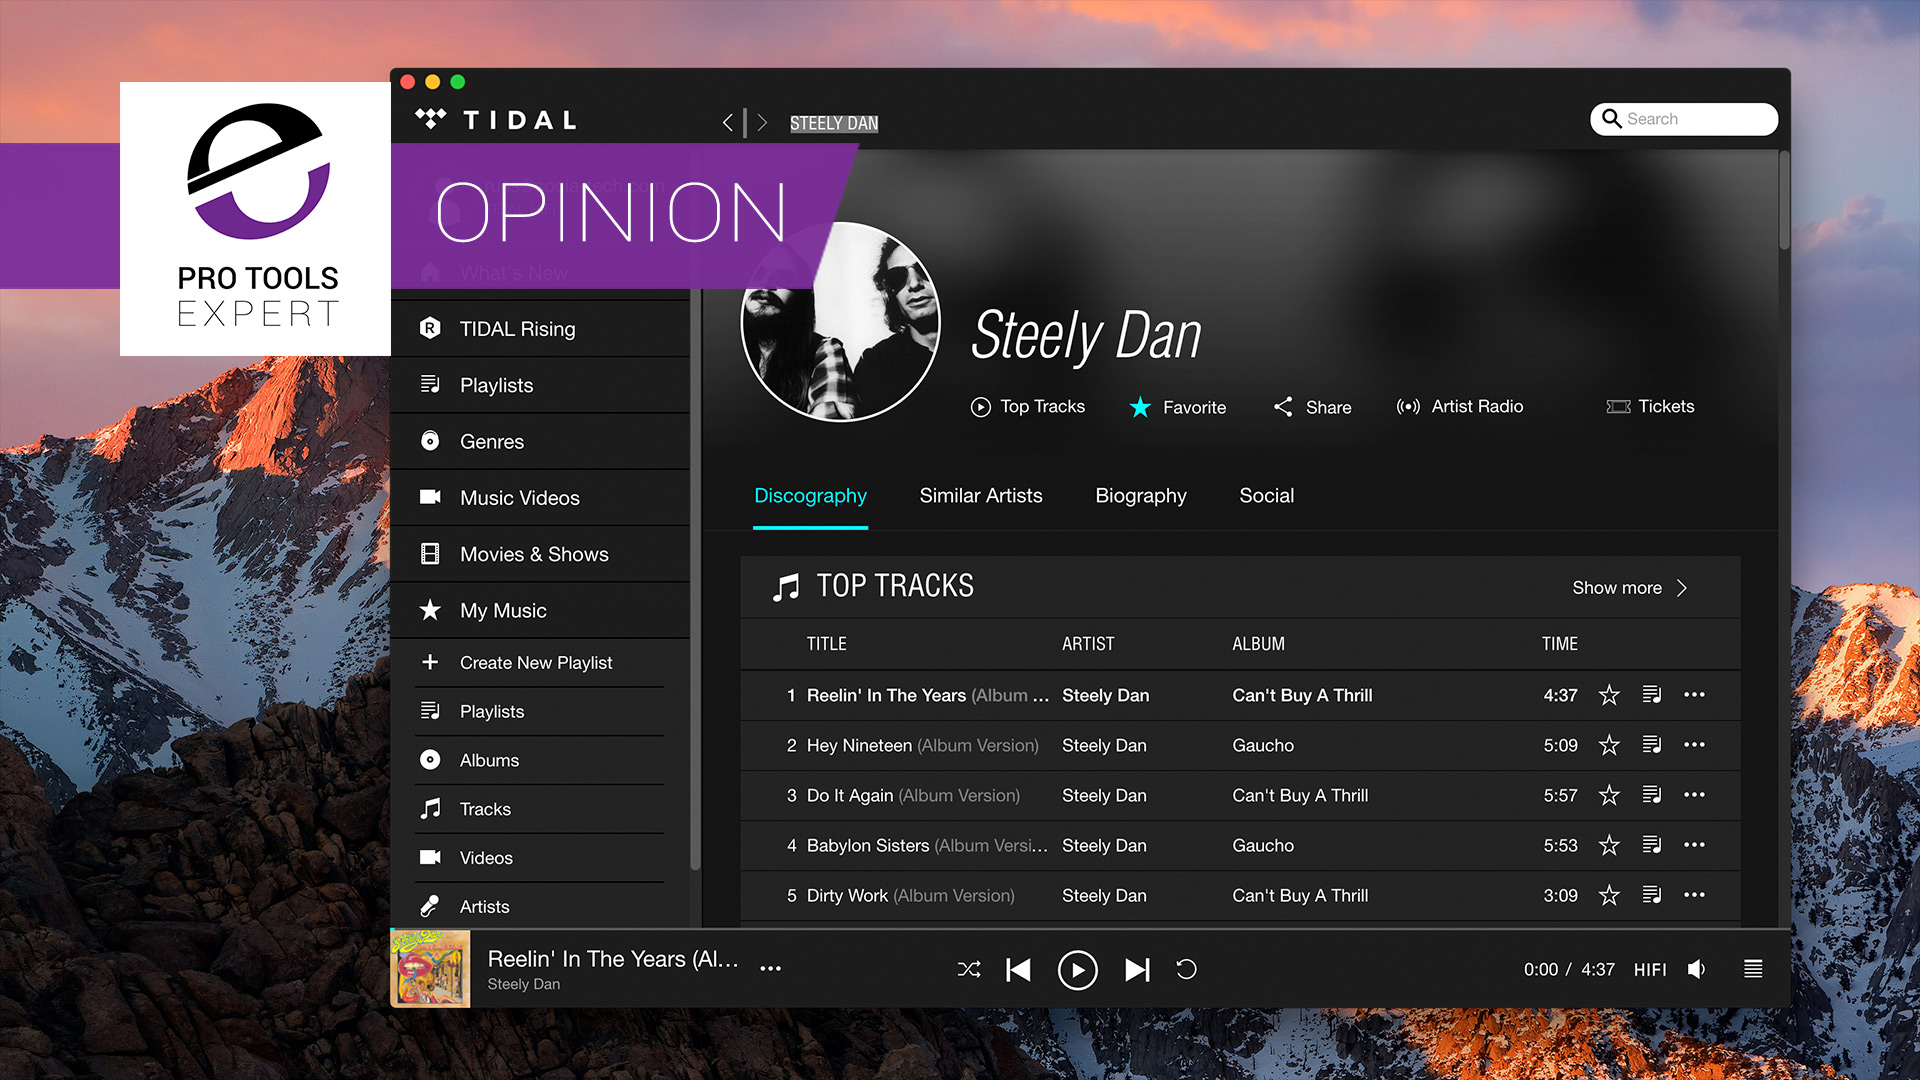
Task: Switch to the Biography tab
Action: coord(1141,496)
